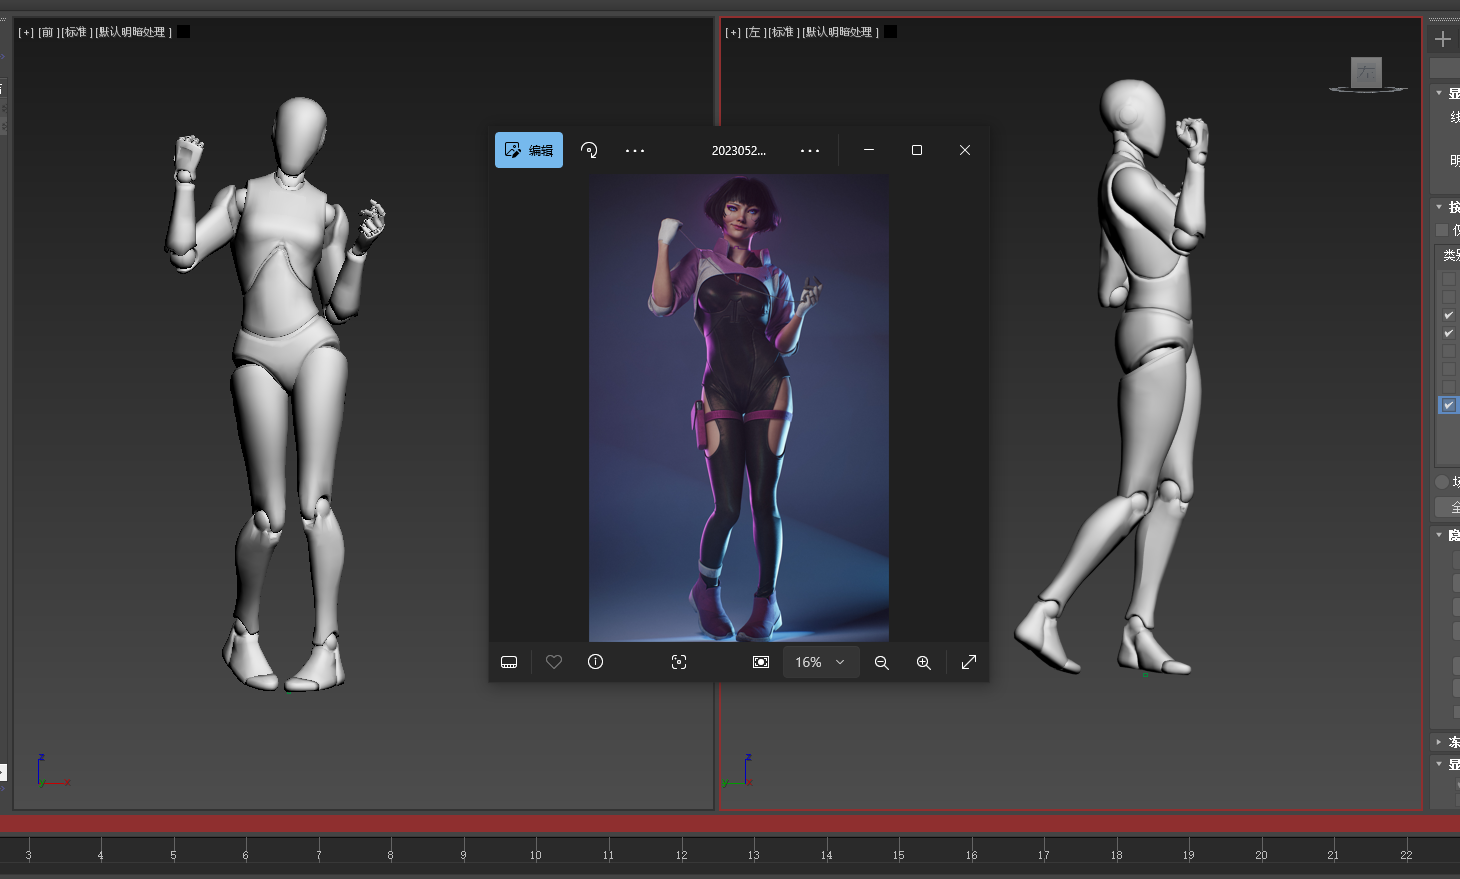Mark the photo as favorite with heart icon

pos(554,662)
